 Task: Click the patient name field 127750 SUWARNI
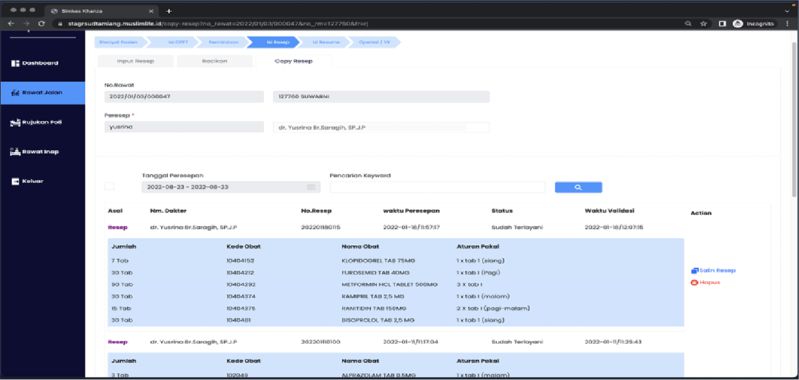[x=381, y=97]
